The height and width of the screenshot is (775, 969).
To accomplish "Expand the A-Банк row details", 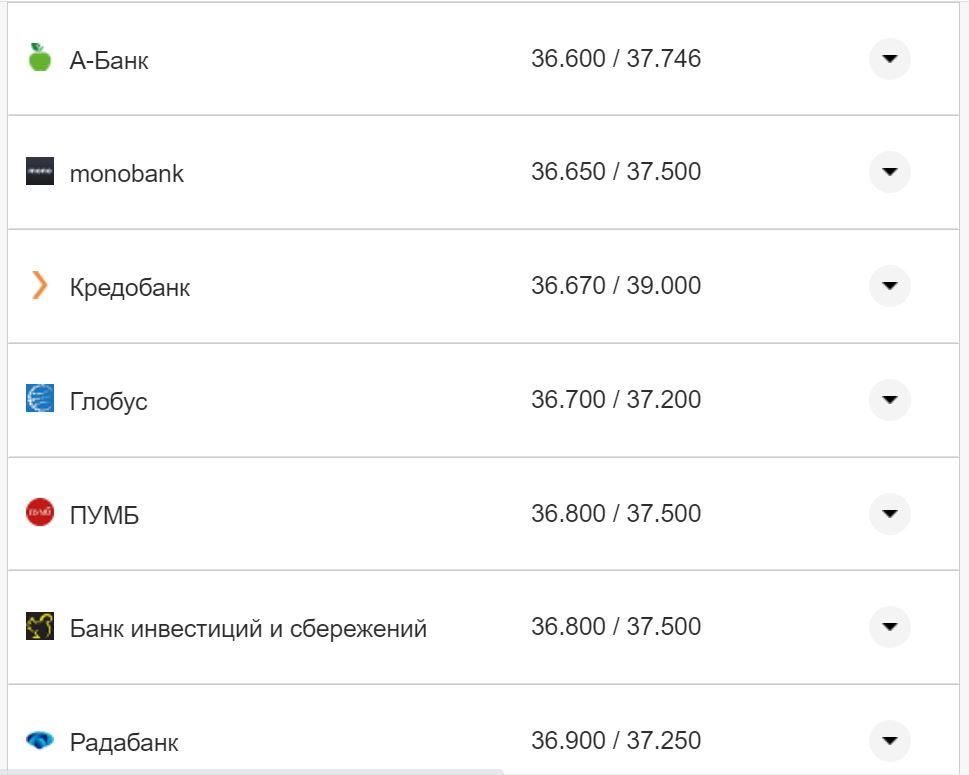I will (x=890, y=59).
